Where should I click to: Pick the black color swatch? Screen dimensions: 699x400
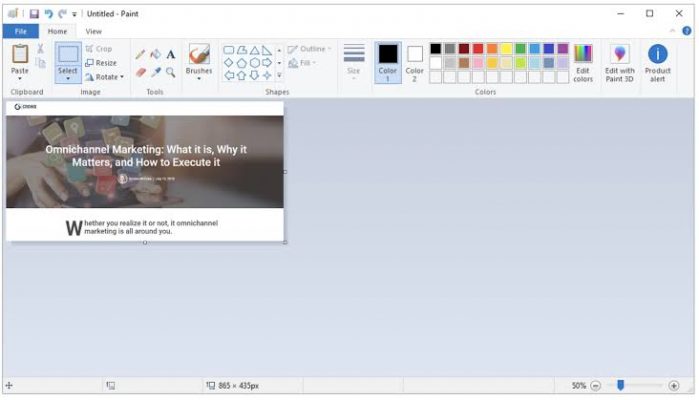[436, 49]
